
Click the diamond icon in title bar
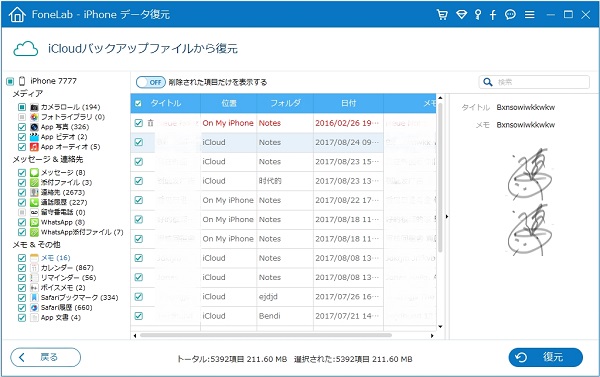click(x=461, y=15)
